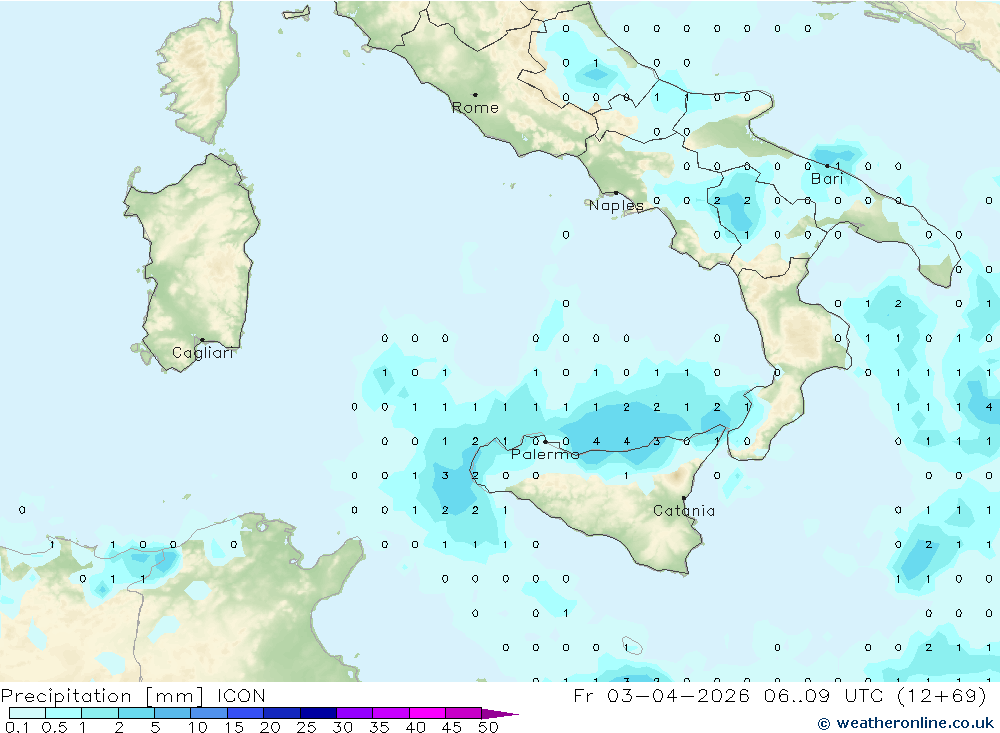Pick legend swatch between 2 and 5

pyautogui.click(x=136, y=713)
